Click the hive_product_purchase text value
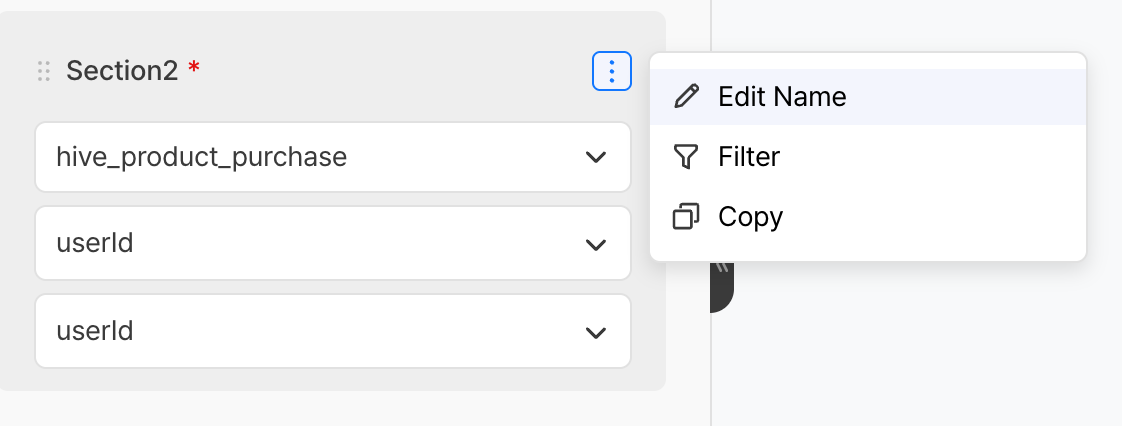 (x=201, y=157)
